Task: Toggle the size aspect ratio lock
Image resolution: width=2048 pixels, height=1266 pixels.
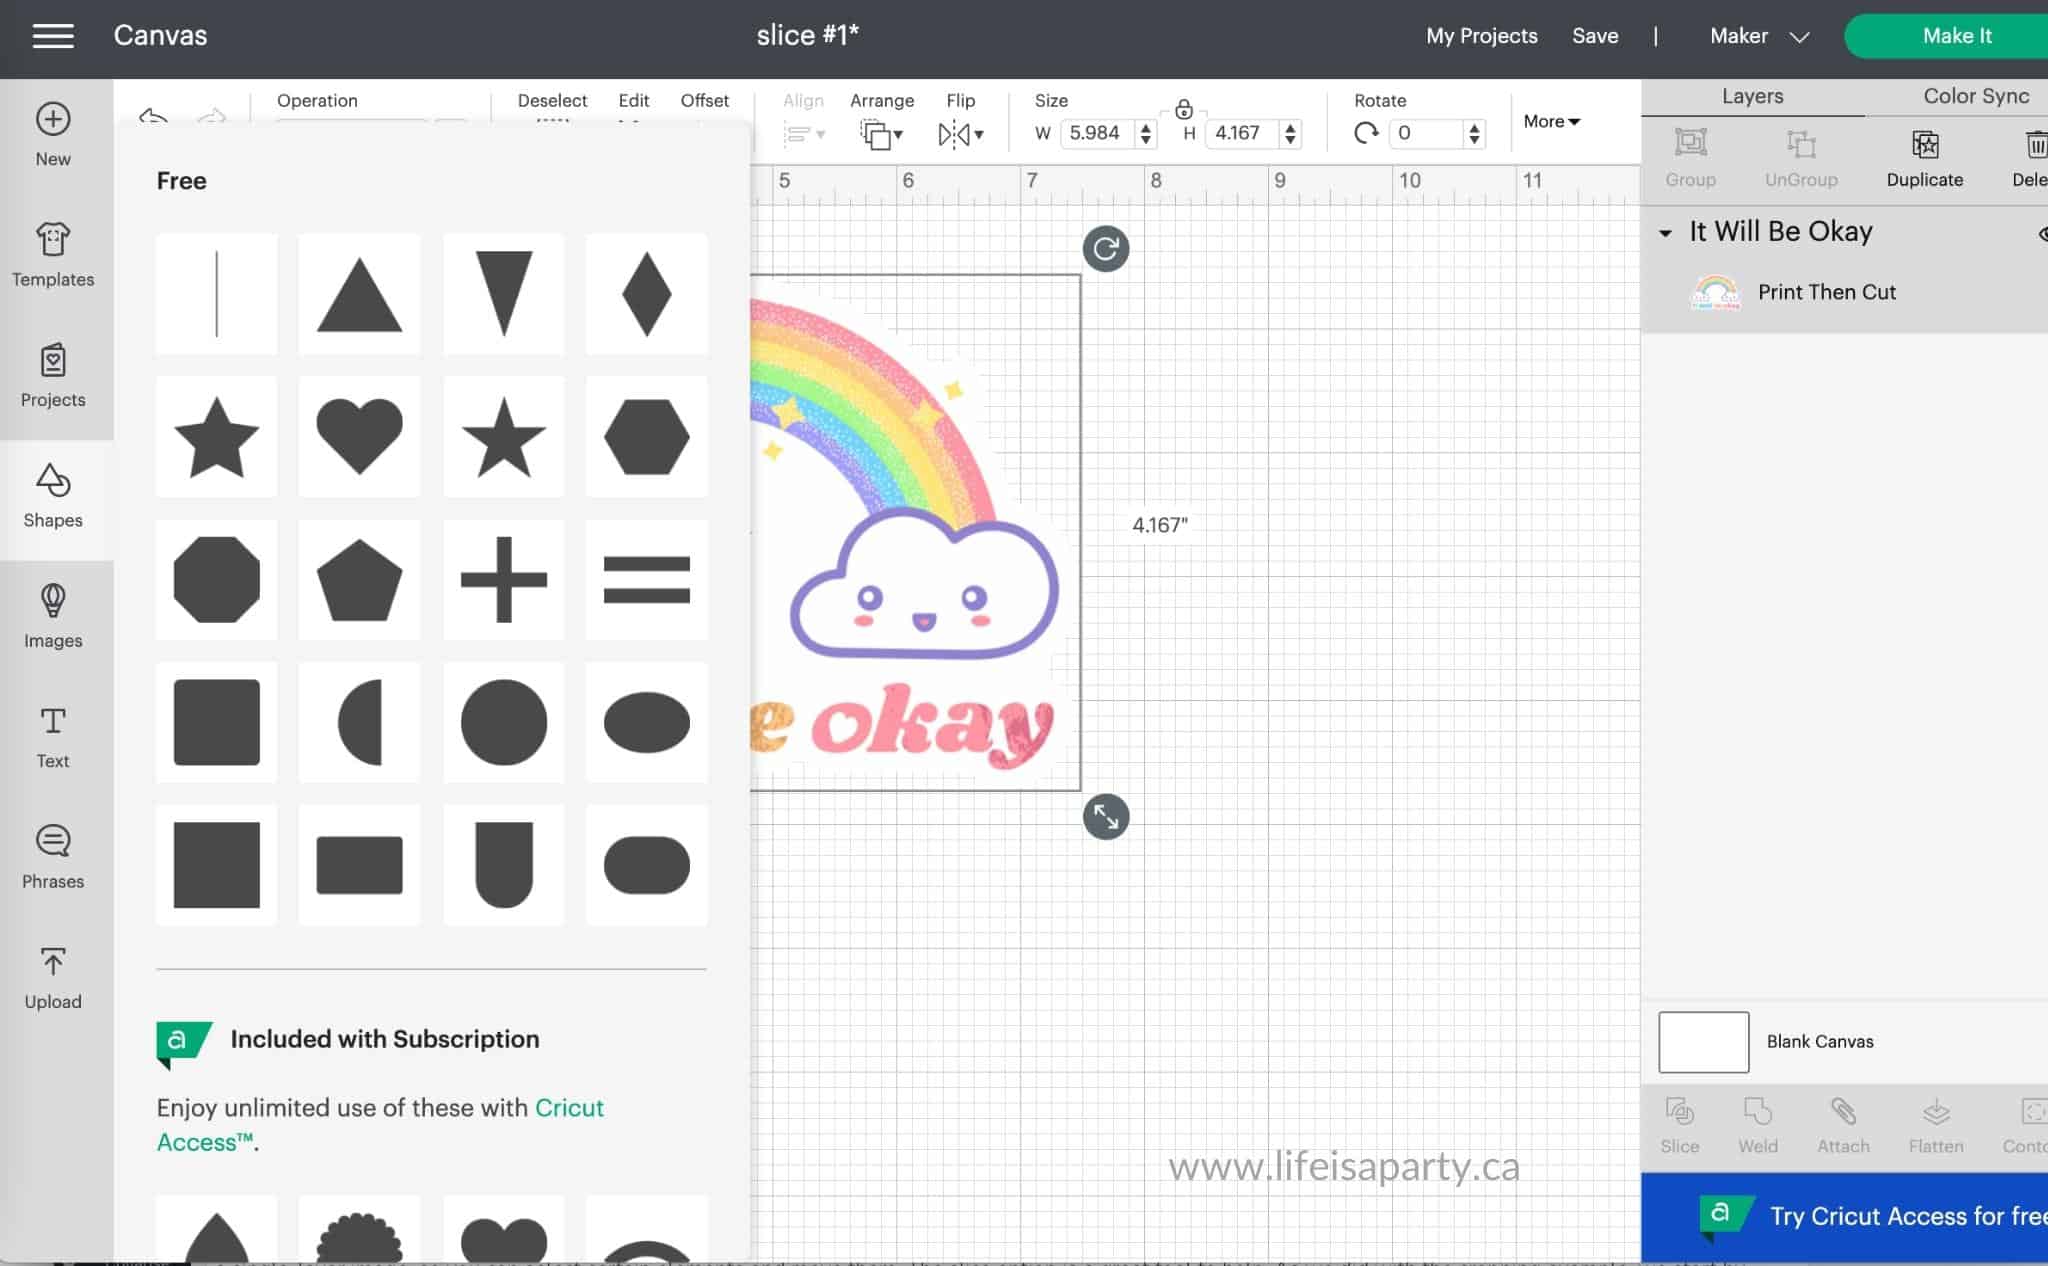Action: (x=1183, y=109)
